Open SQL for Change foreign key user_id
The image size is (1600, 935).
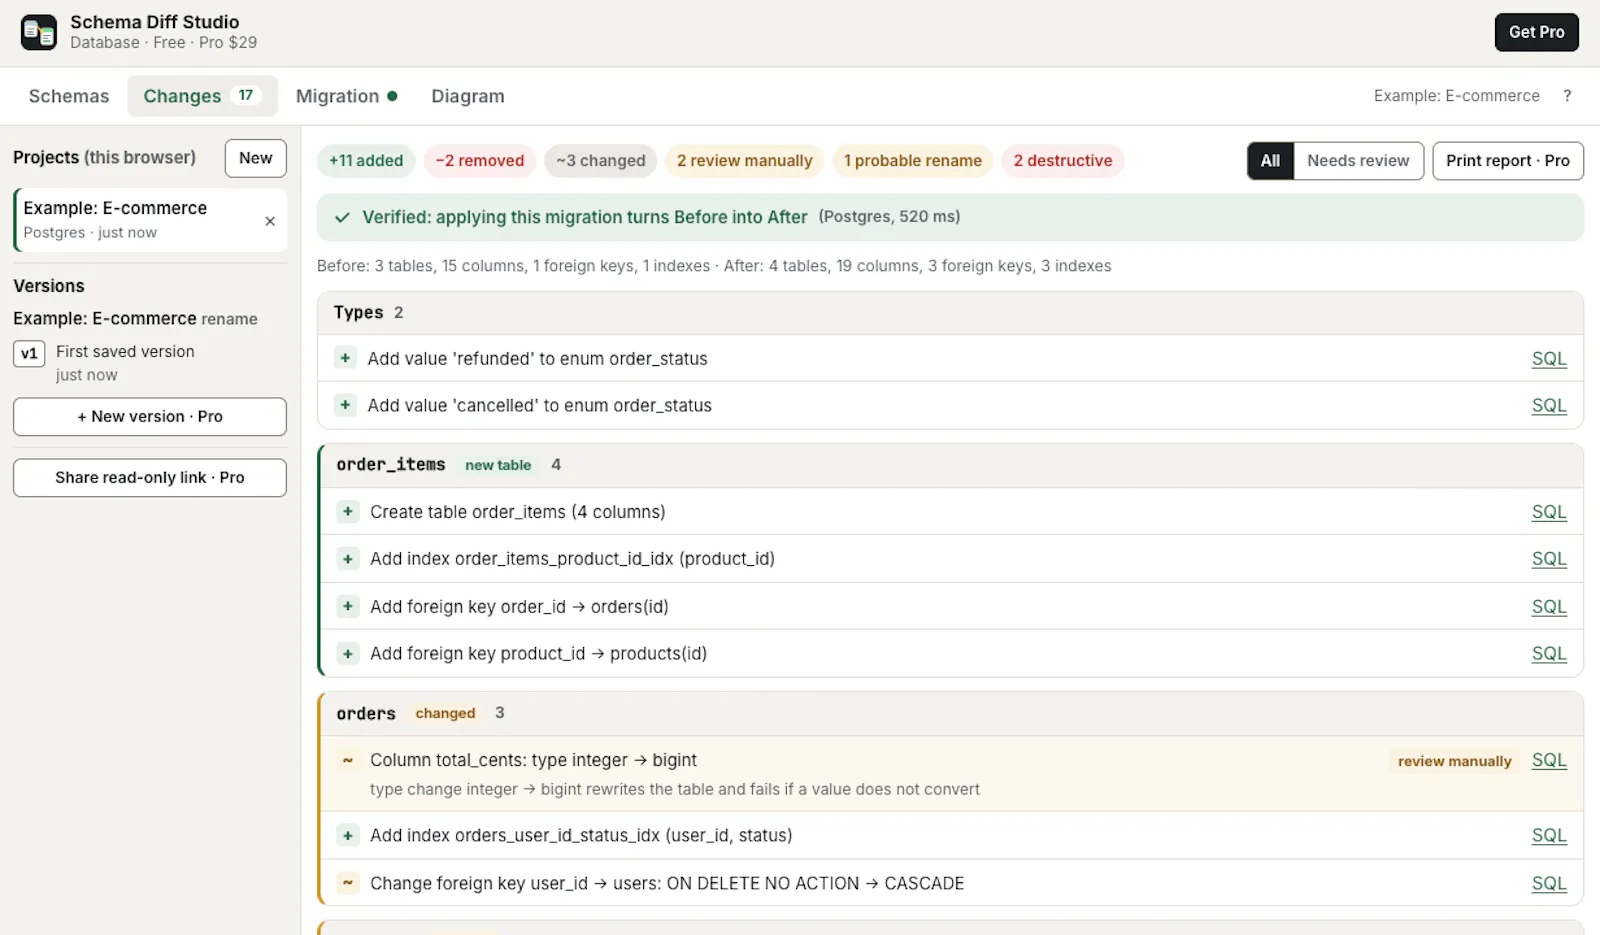pyautogui.click(x=1549, y=883)
